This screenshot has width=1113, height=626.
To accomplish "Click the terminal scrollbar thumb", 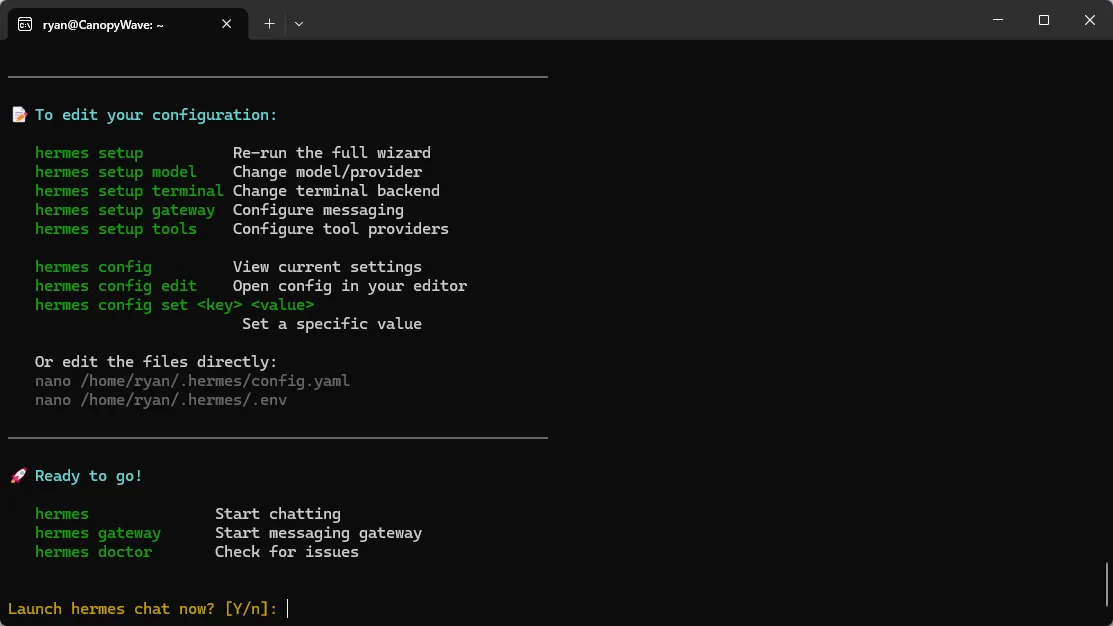I will [x=1107, y=584].
